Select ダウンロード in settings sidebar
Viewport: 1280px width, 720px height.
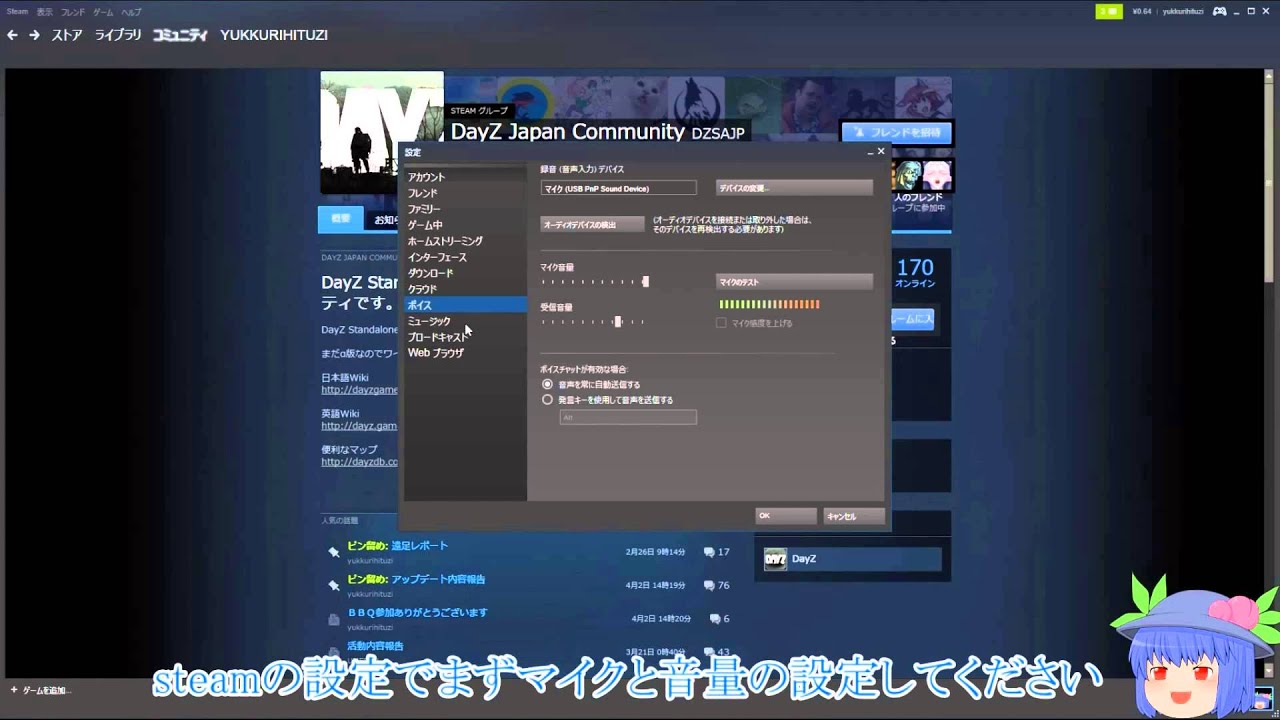click(x=465, y=273)
